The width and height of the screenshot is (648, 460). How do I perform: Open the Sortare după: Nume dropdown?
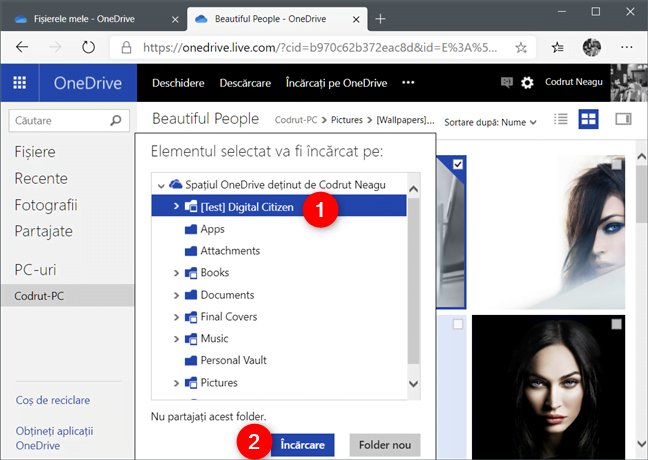click(490, 122)
